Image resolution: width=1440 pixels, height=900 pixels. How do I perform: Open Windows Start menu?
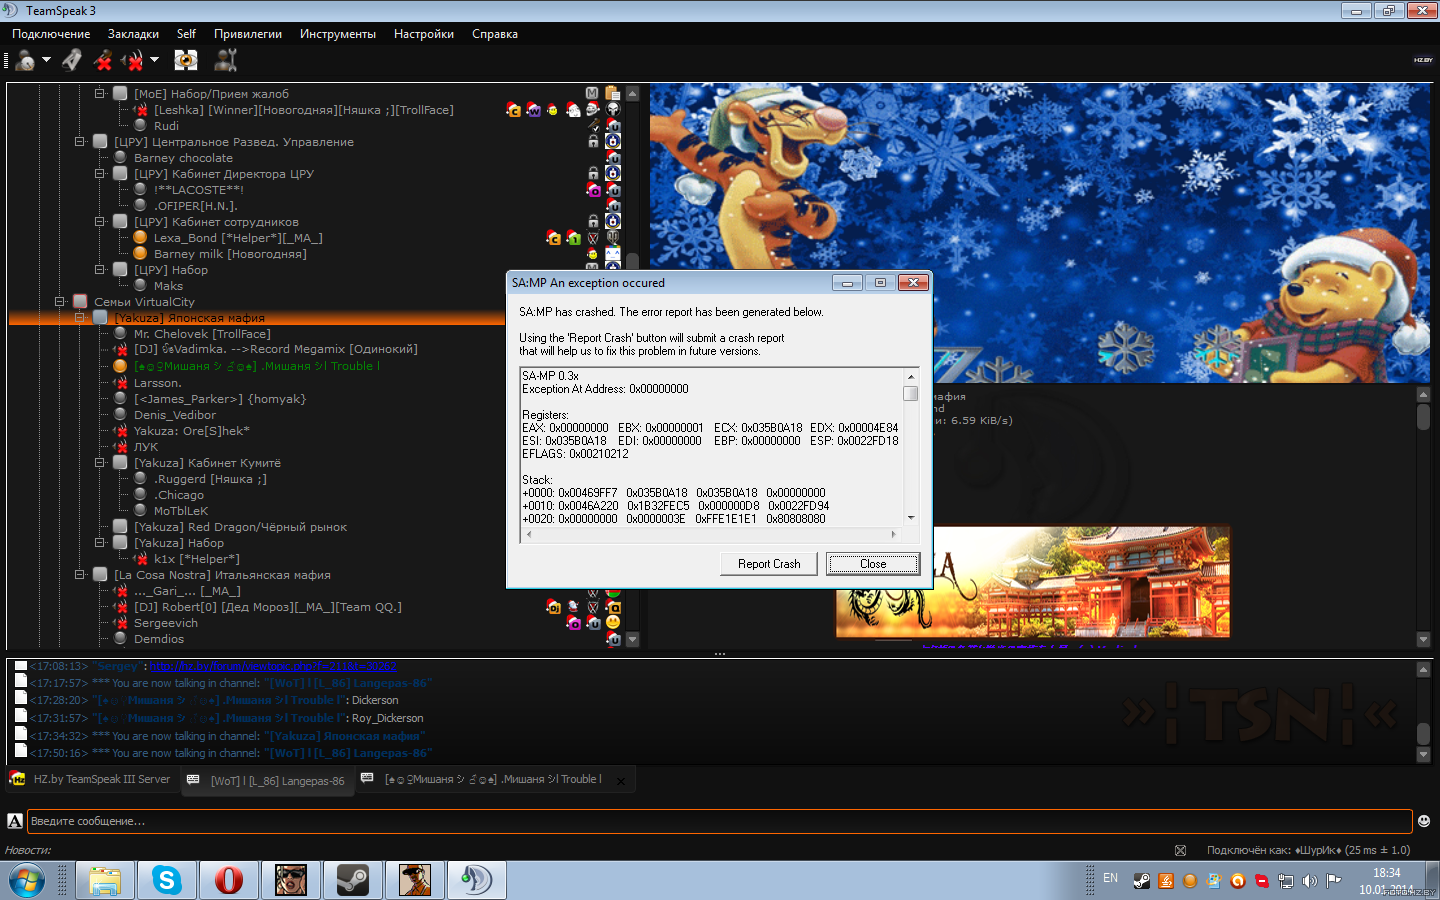pos(27,880)
